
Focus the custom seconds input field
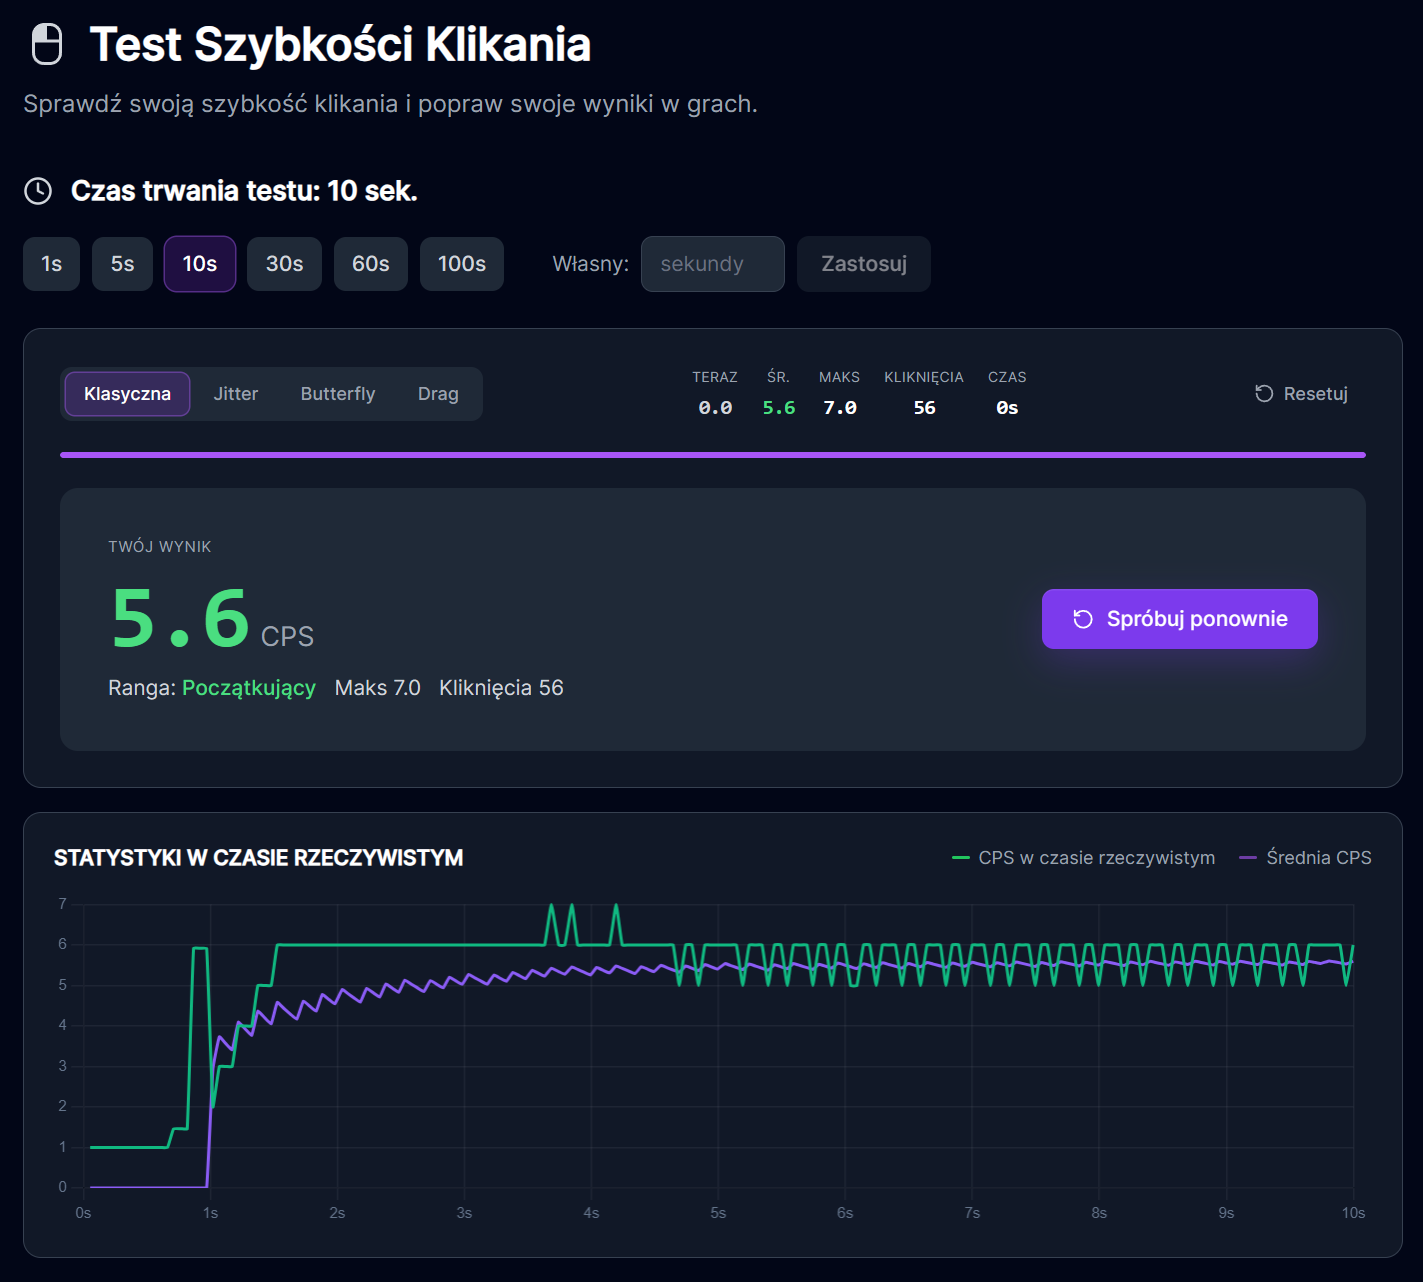coord(713,264)
